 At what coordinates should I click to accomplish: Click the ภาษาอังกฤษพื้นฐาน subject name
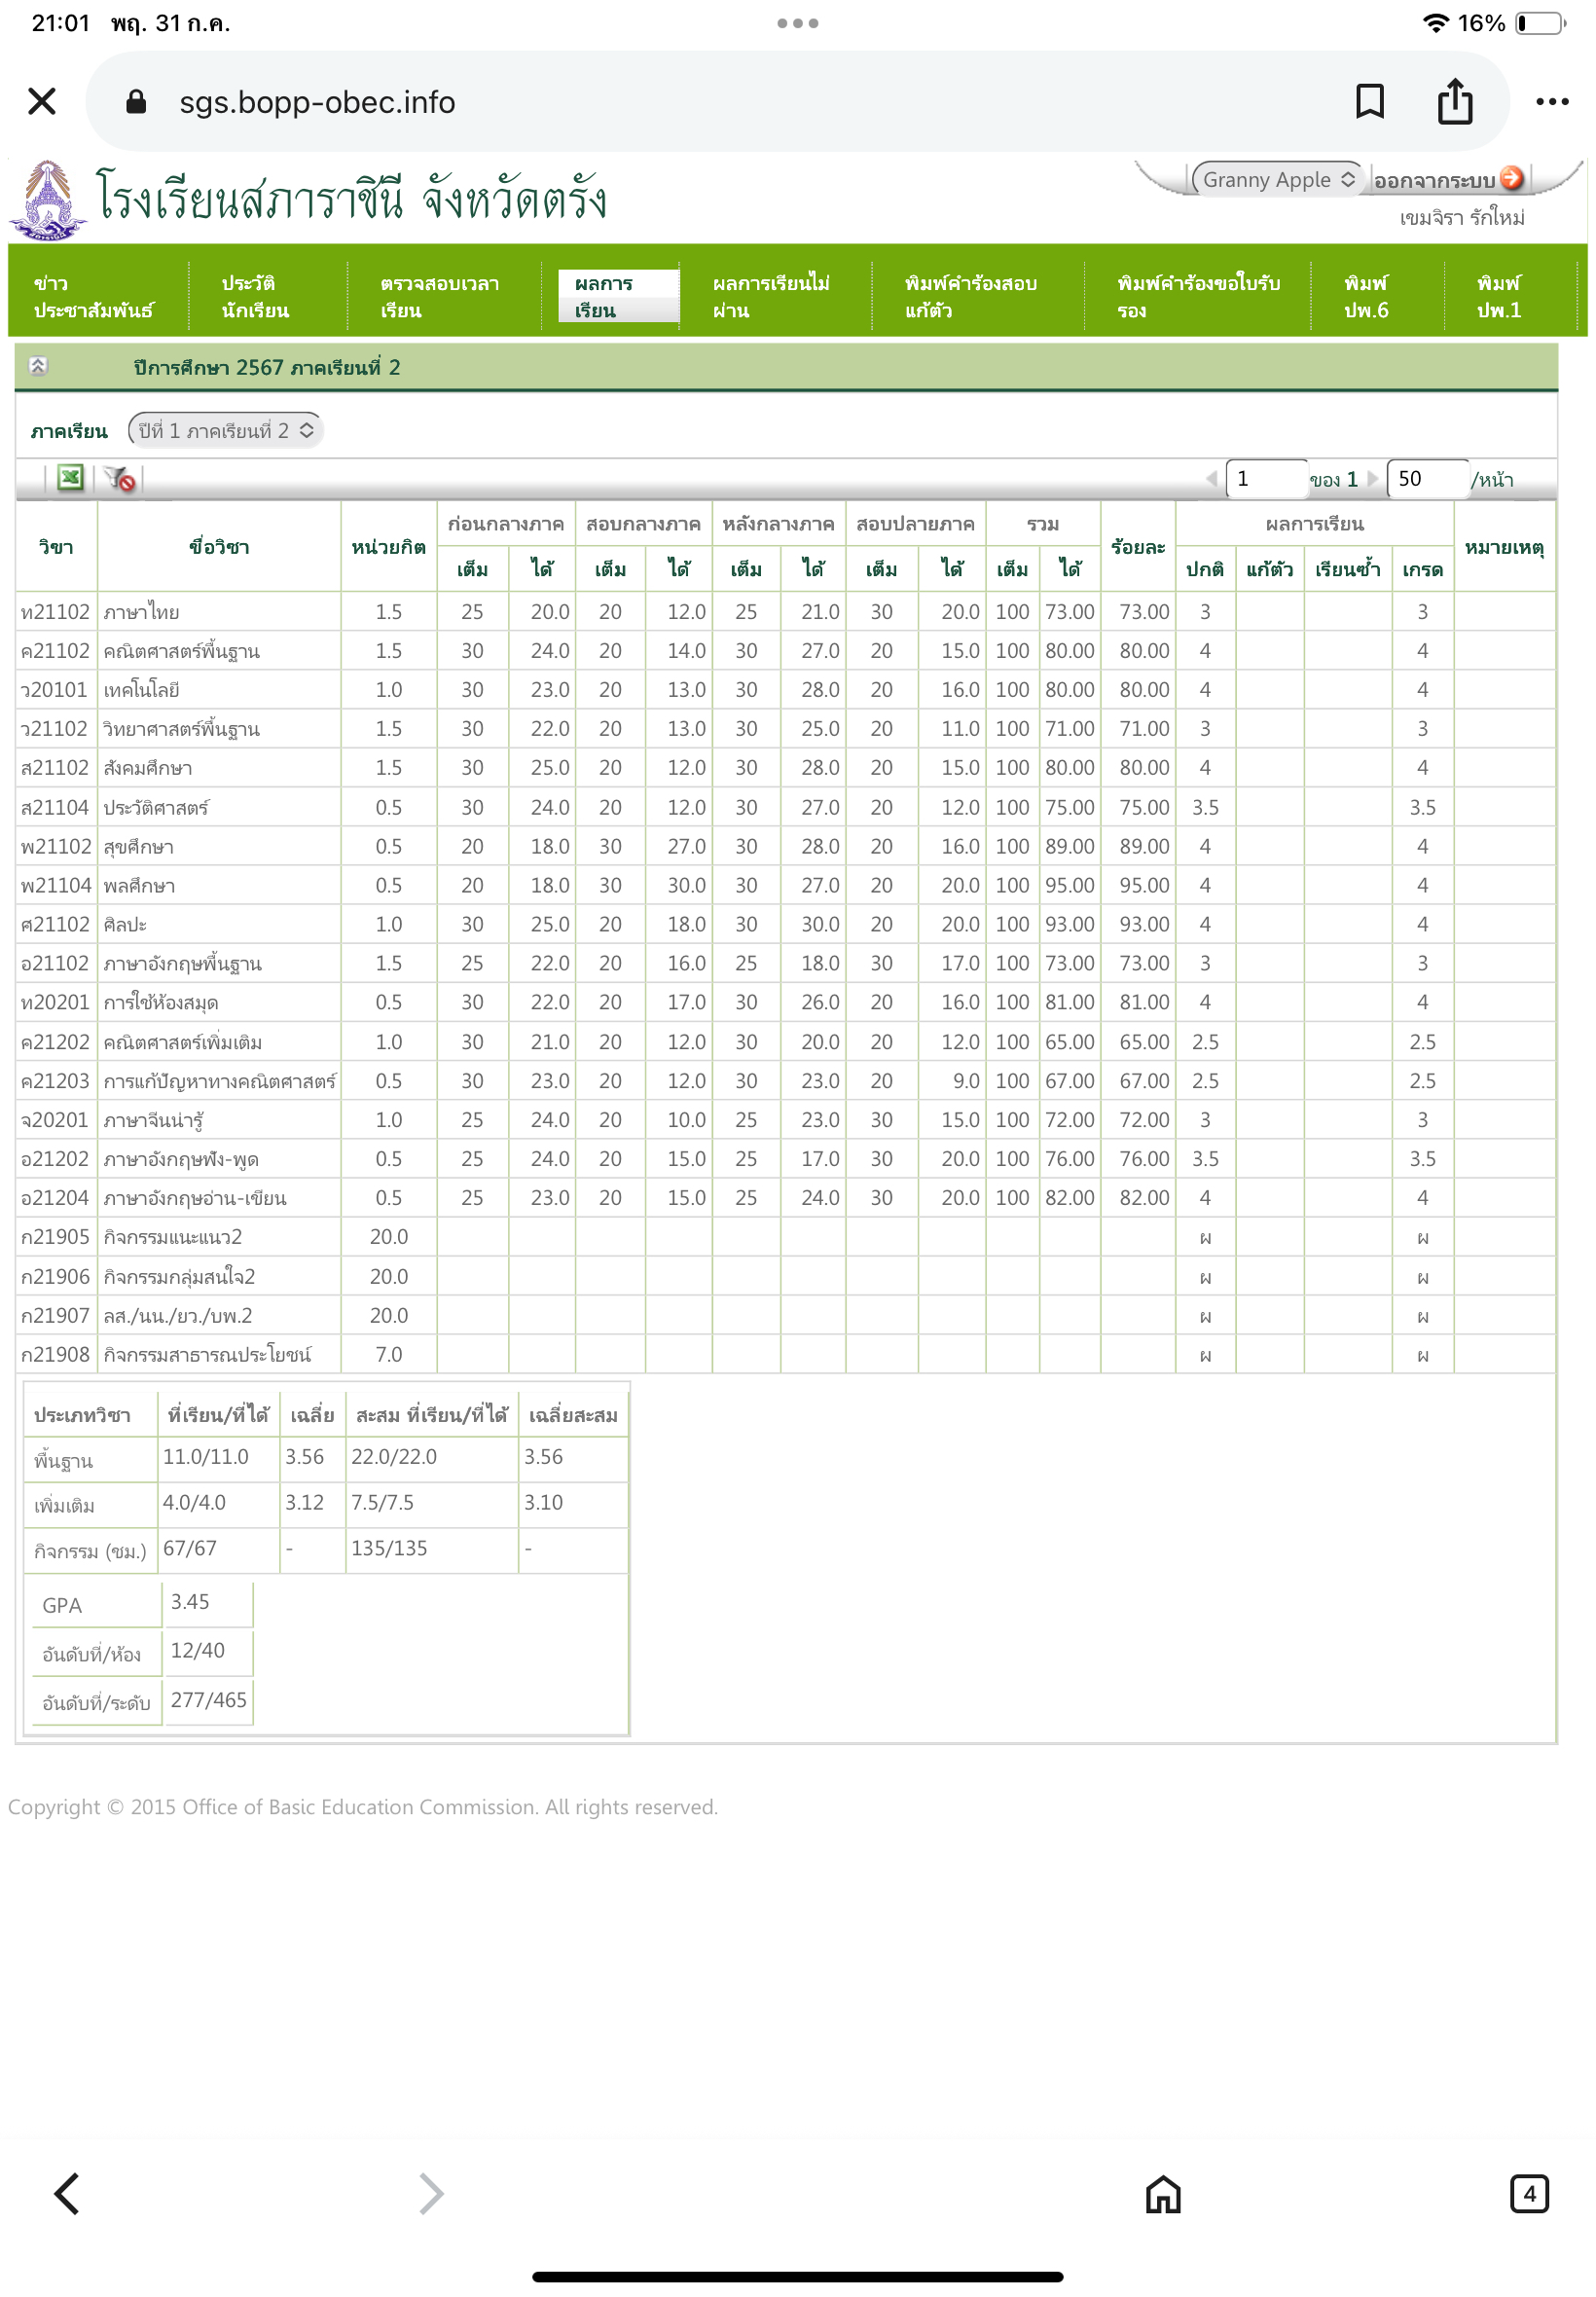click(182, 963)
